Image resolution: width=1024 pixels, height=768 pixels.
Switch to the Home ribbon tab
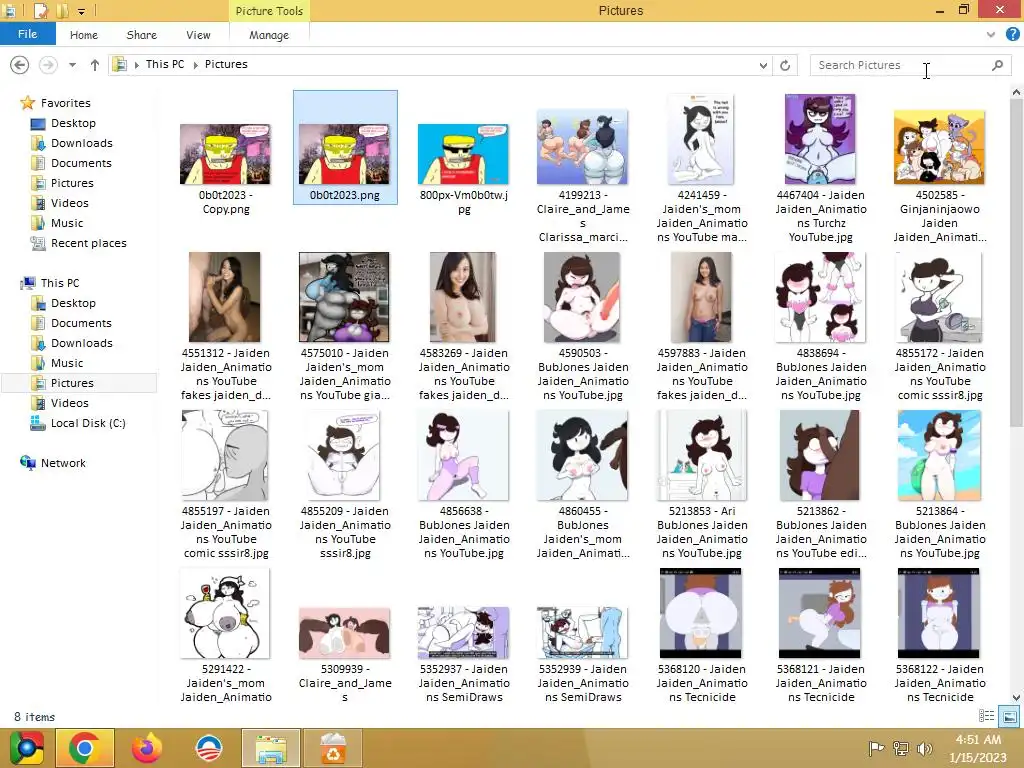(x=84, y=35)
